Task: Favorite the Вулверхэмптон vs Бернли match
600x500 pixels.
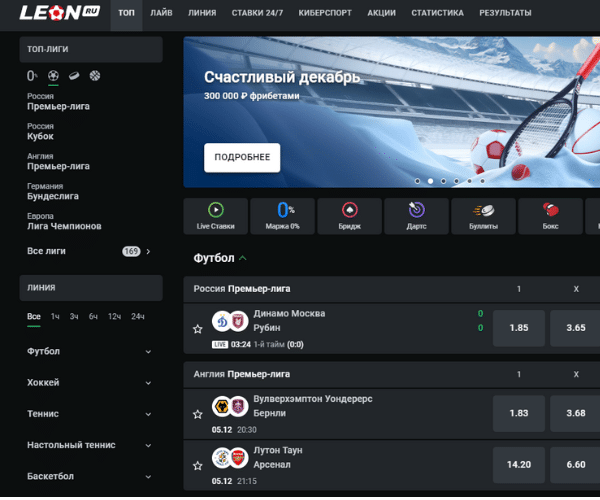Action: click(197, 414)
